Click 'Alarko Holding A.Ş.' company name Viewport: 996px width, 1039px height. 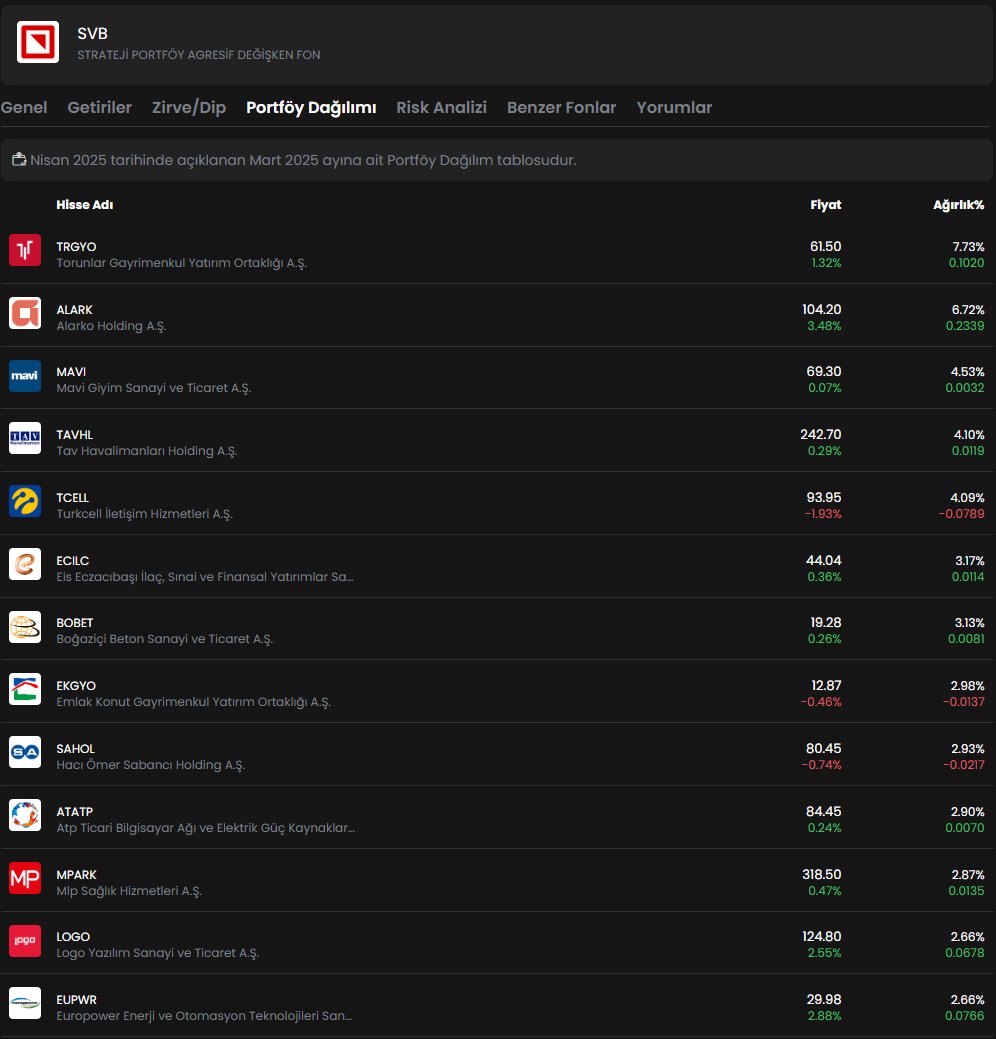pyautogui.click(x=111, y=326)
